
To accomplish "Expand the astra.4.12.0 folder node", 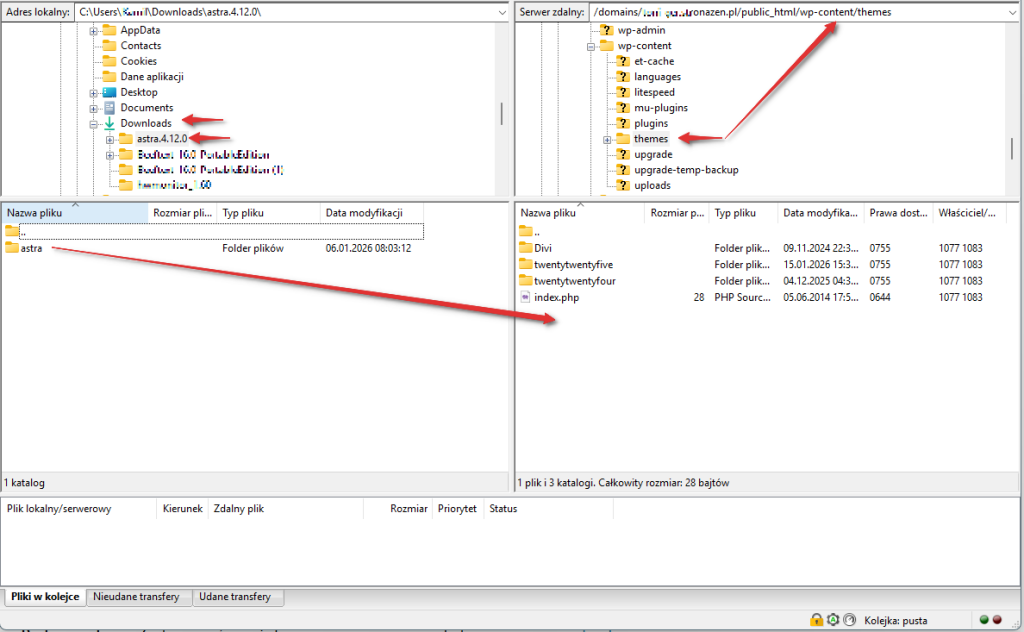I will [x=110, y=139].
